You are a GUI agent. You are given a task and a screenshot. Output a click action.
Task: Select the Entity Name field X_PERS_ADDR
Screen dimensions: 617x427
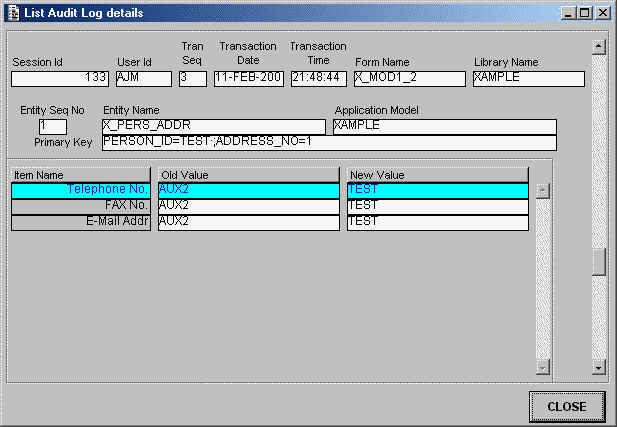[214, 126]
